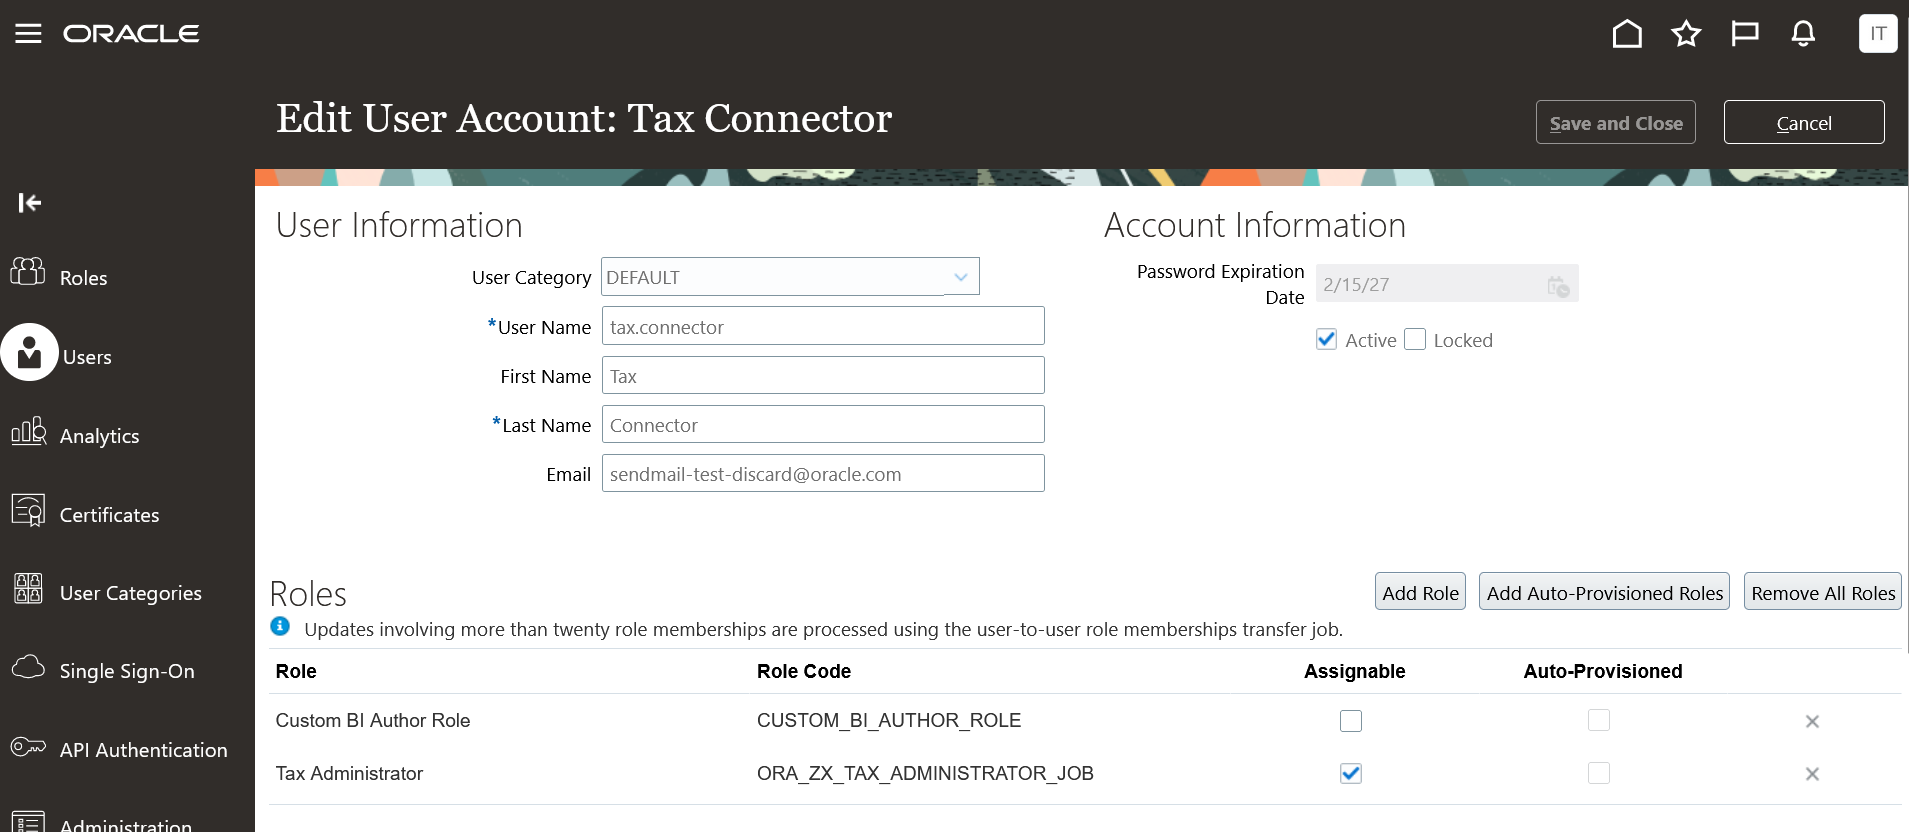Go to API Authentication page
1909x832 pixels.
143,750
